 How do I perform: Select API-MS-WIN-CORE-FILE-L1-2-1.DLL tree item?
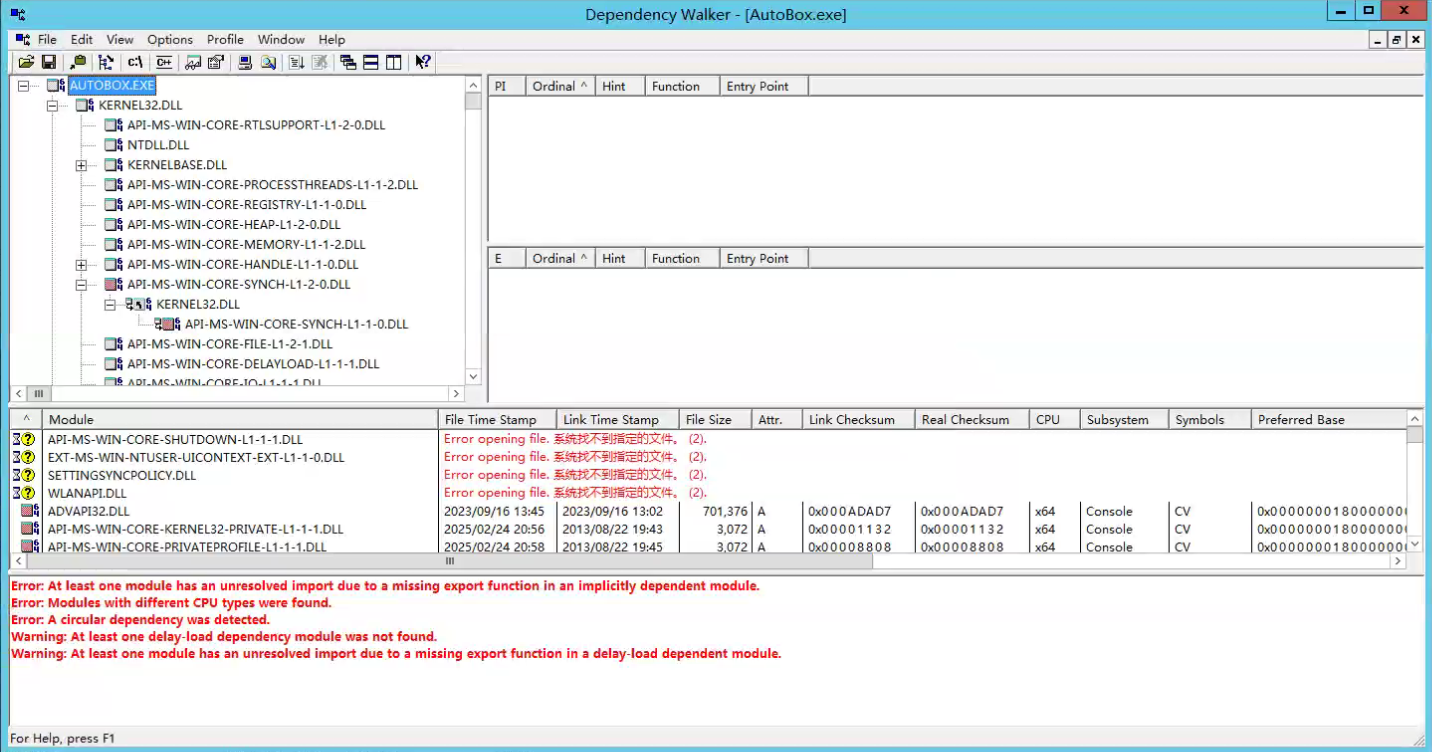click(x=230, y=344)
